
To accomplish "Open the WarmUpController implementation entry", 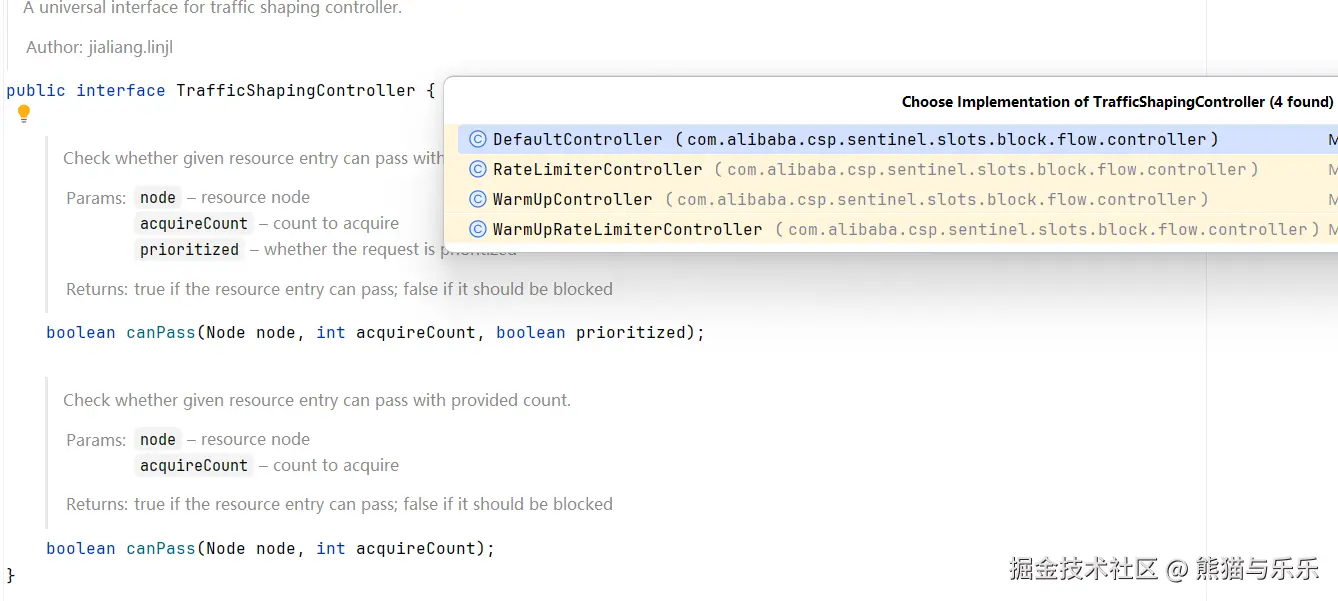I will tap(572, 200).
